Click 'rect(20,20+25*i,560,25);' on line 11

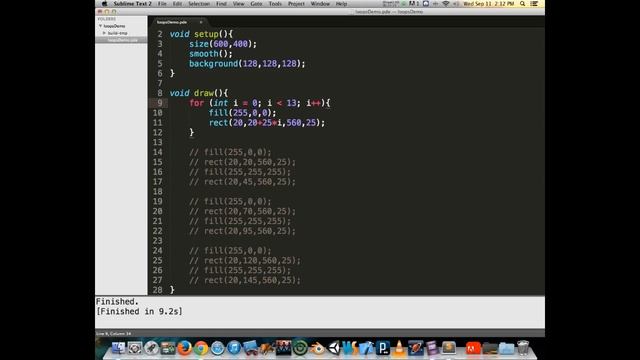267,122
